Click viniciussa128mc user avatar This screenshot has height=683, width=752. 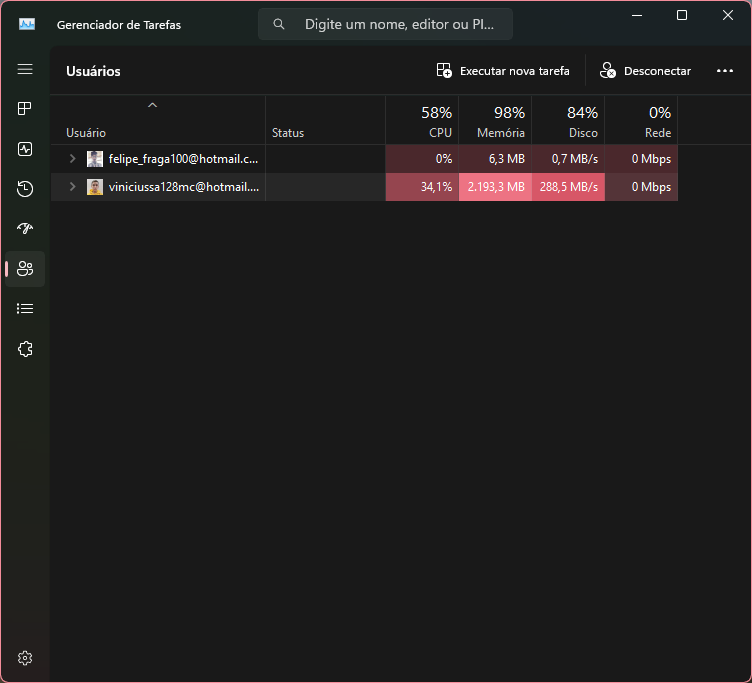tap(95, 187)
